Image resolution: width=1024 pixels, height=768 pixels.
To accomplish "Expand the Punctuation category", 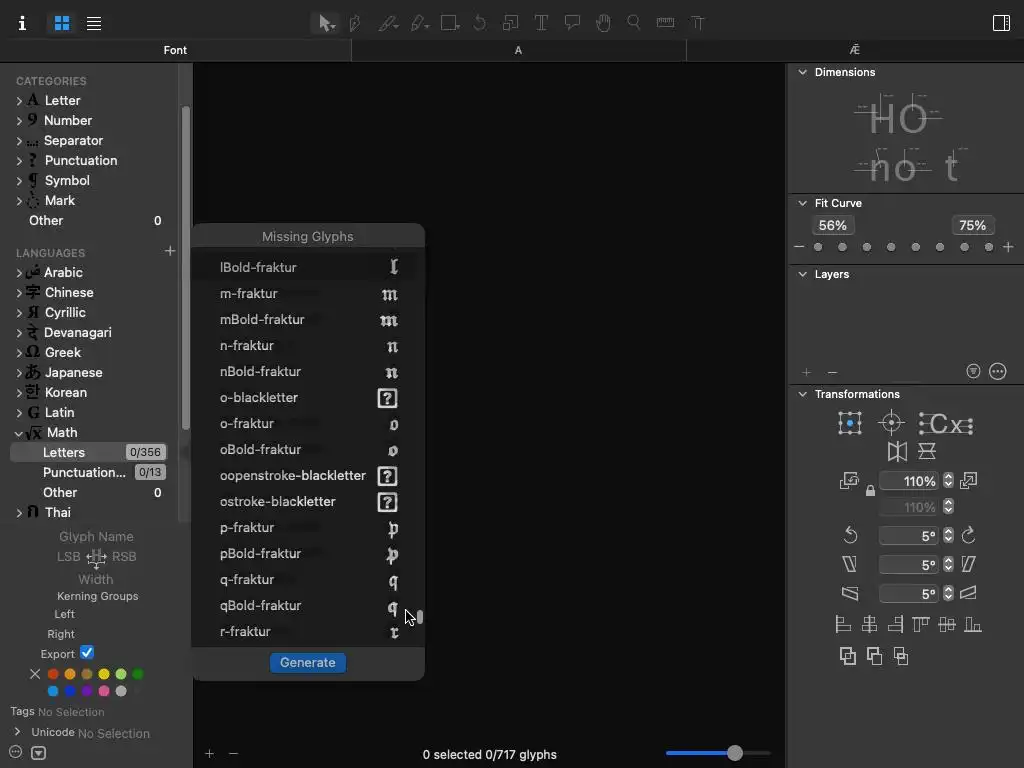I will pos(19,161).
